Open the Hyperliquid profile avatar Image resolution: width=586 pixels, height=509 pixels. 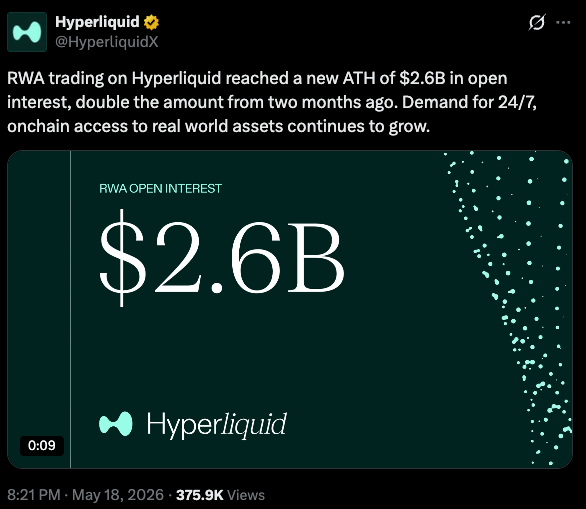click(27, 32)
